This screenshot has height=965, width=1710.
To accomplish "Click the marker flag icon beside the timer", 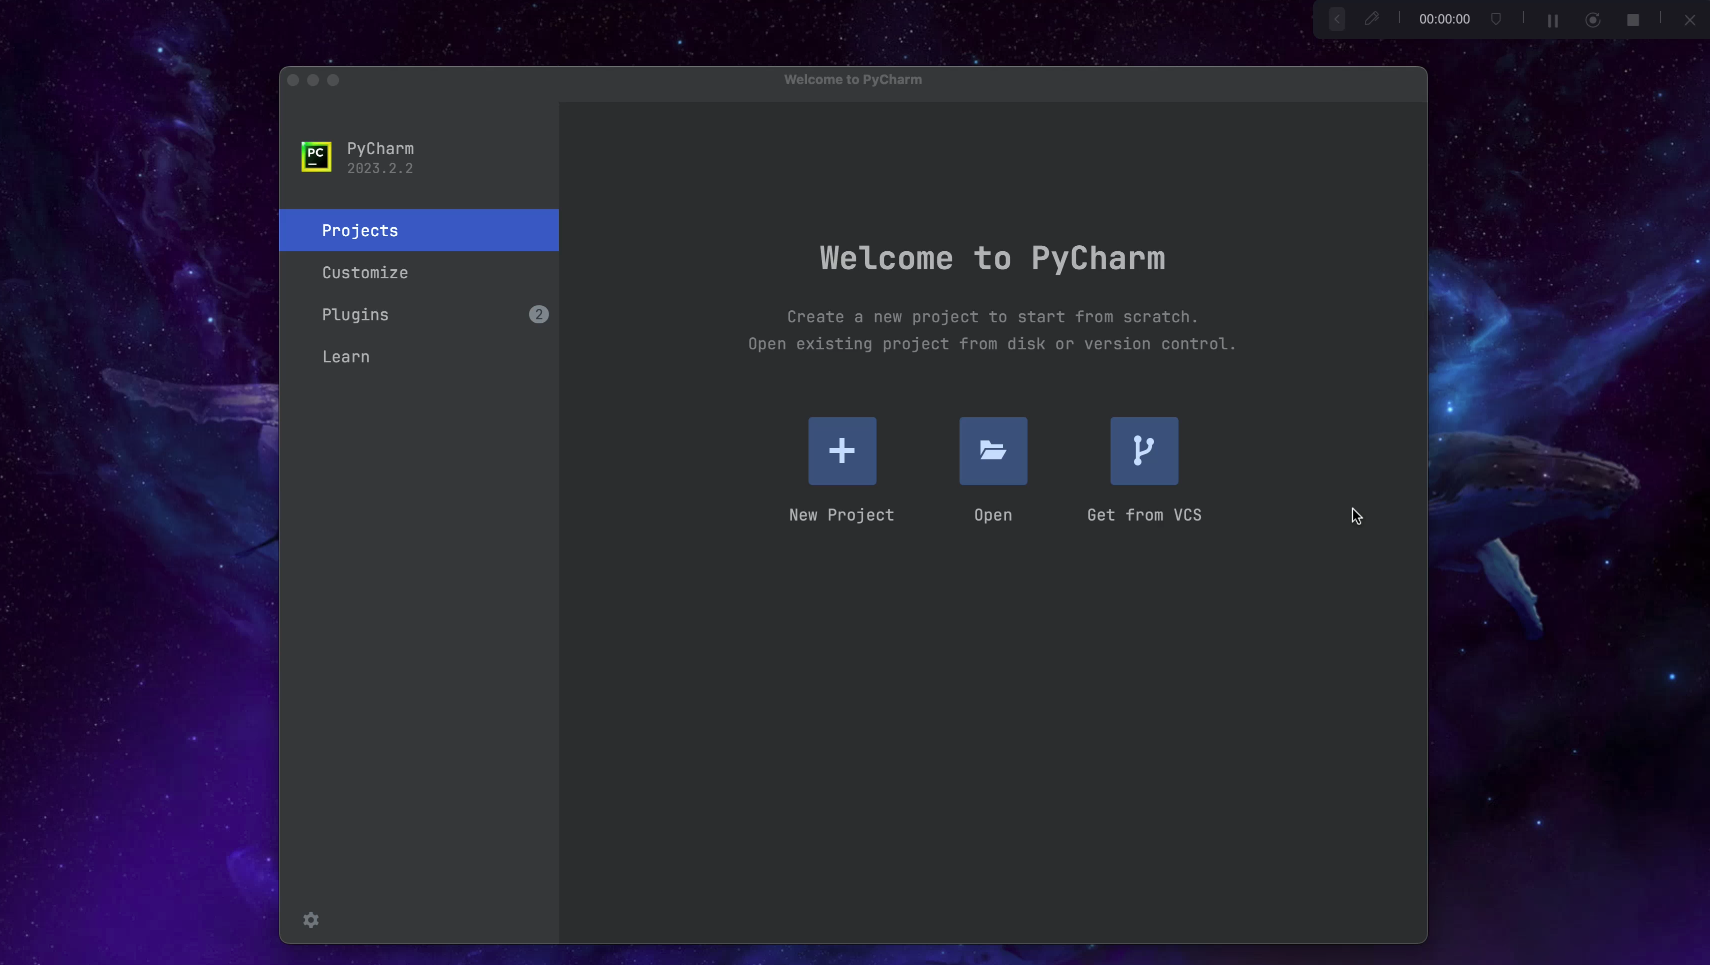I will coord(1496,19).
